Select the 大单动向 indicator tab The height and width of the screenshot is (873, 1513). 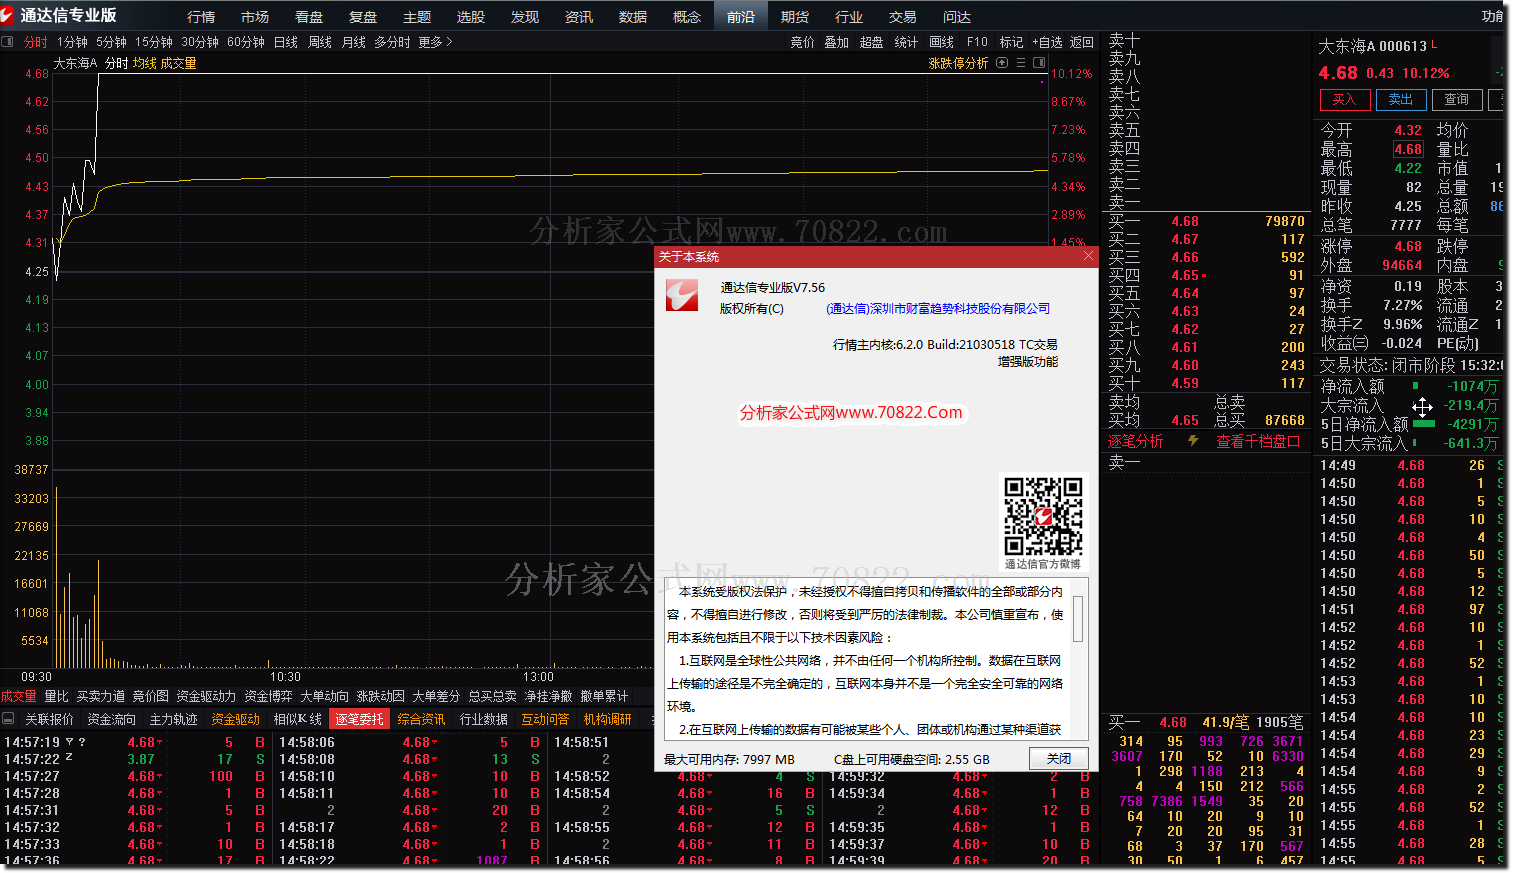pyautogui.click(x=324, y=696)
